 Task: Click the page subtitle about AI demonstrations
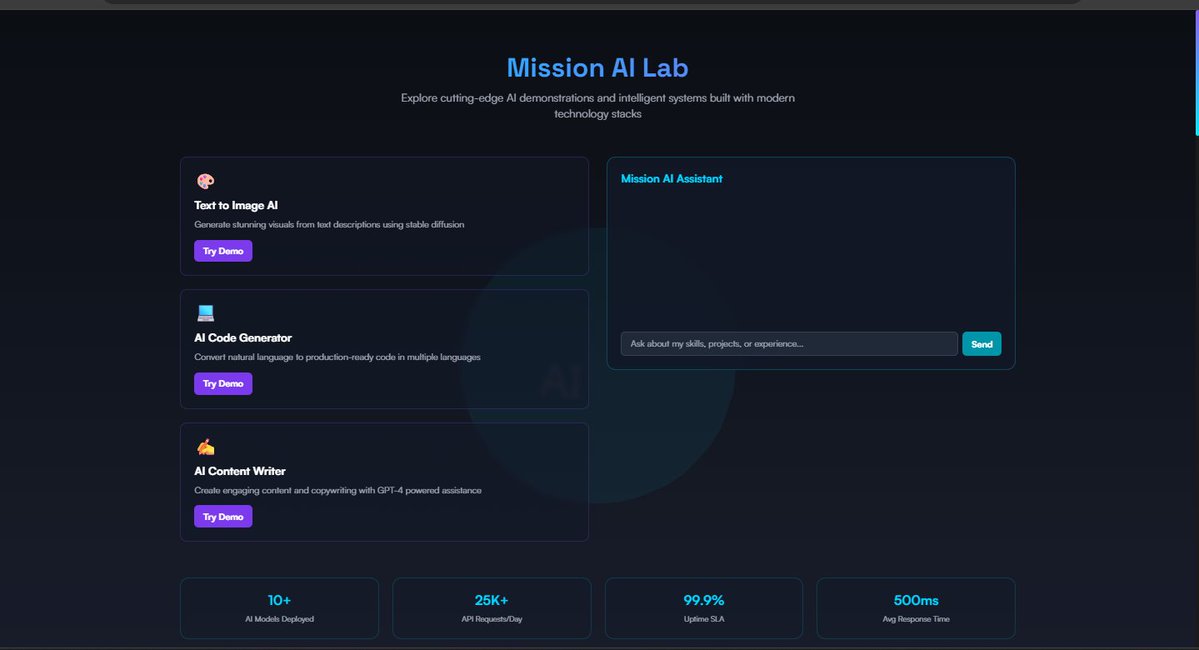click(x=597, y=105)
